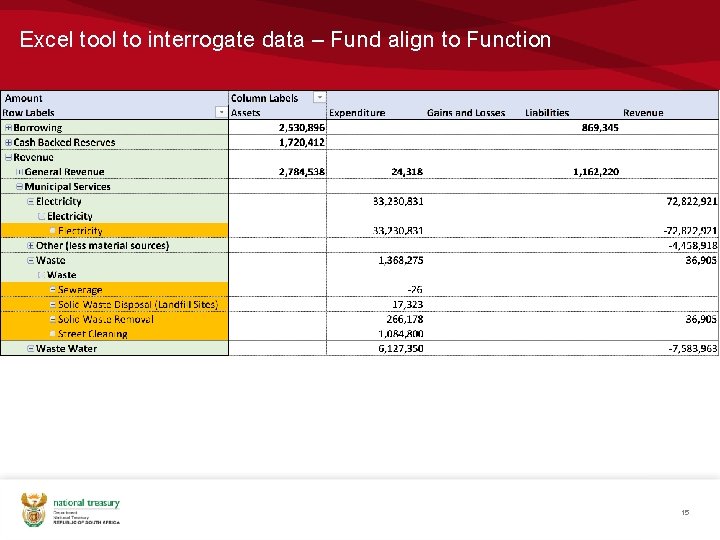Image resolution: width=720 pixels, height=540 pixels.
Task: Expand Other (less material sources) row
Action: [31, 246]
